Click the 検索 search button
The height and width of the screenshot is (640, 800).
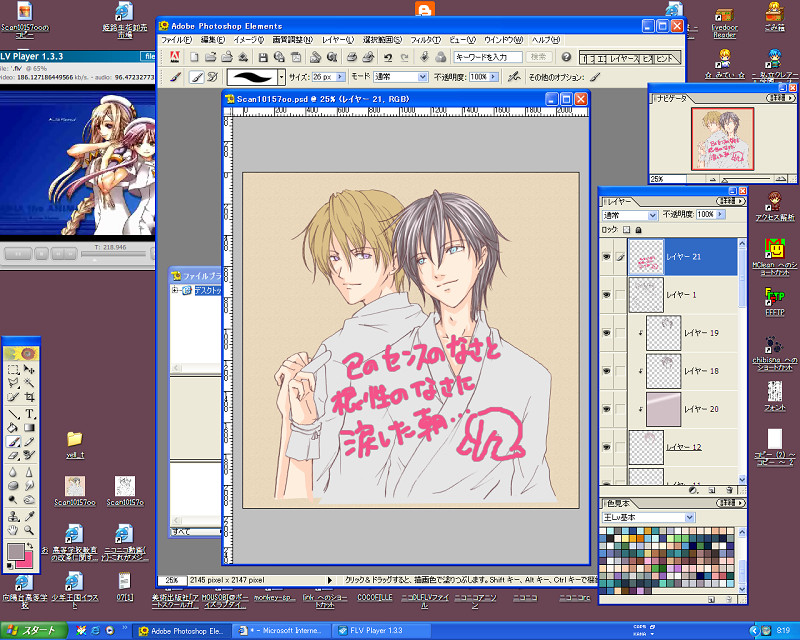(539, 57)
